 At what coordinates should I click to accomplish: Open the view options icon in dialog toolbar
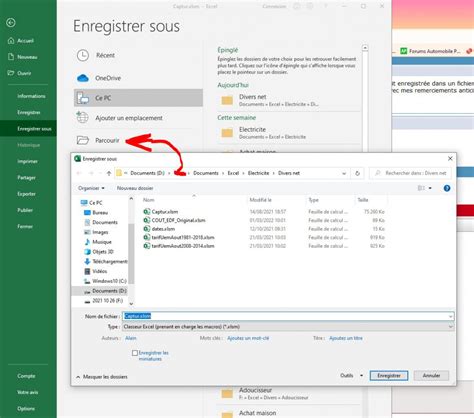(x=421, y=188)
